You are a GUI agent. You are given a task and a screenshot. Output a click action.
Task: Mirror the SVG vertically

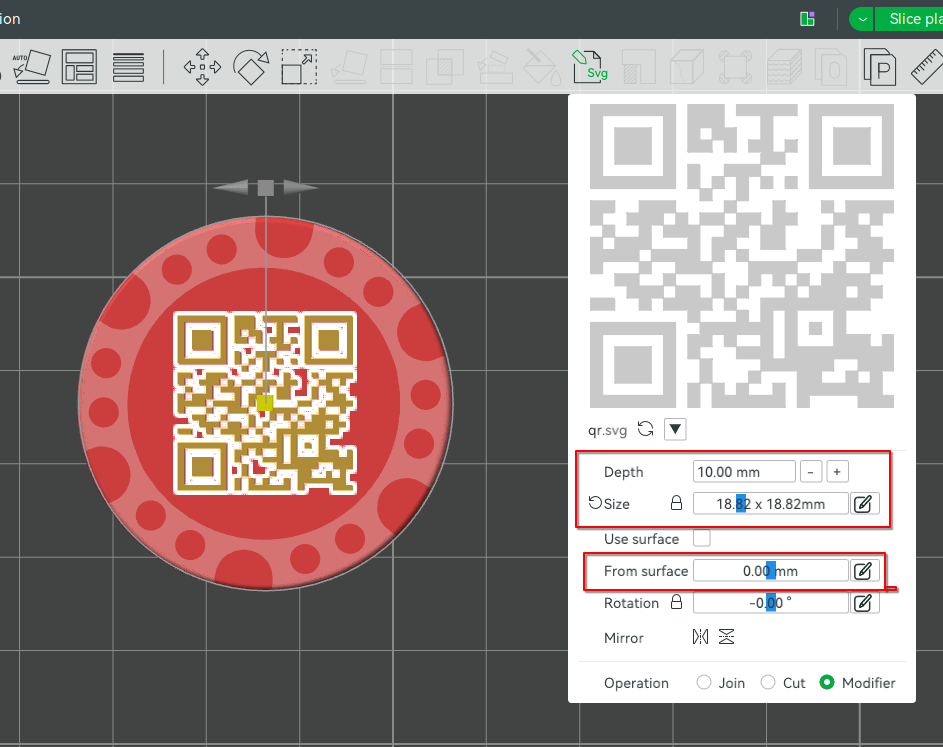tap(727, 637)
